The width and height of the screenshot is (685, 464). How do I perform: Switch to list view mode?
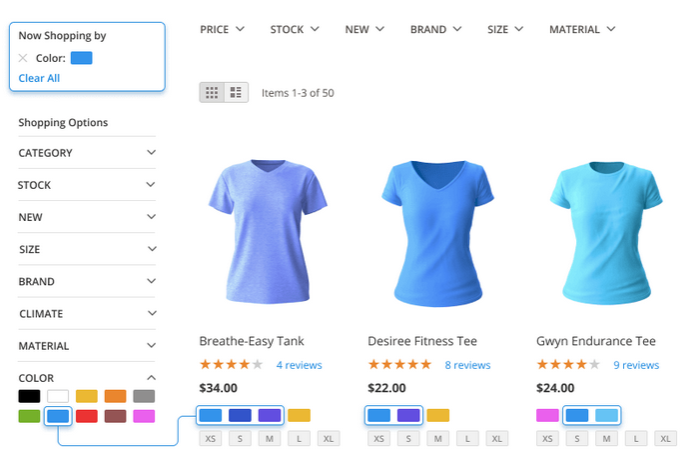click(236, 93)
